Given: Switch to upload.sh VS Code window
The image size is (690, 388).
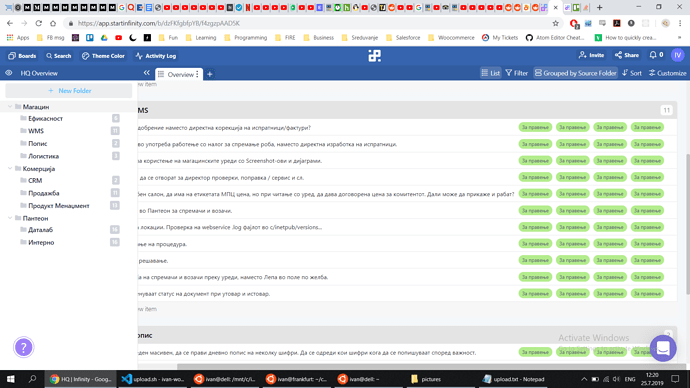Looking at the screenshot, I should [x=152, y=379].
